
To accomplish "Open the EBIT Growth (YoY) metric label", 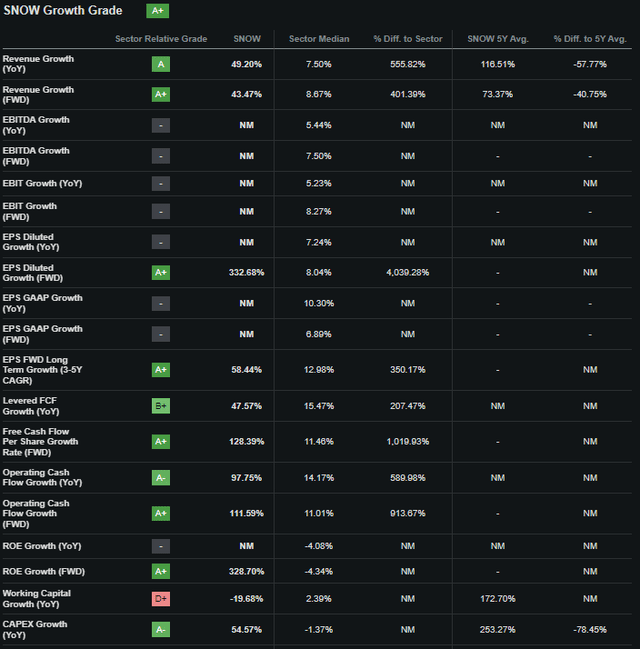I will click(x=42, y=183).
